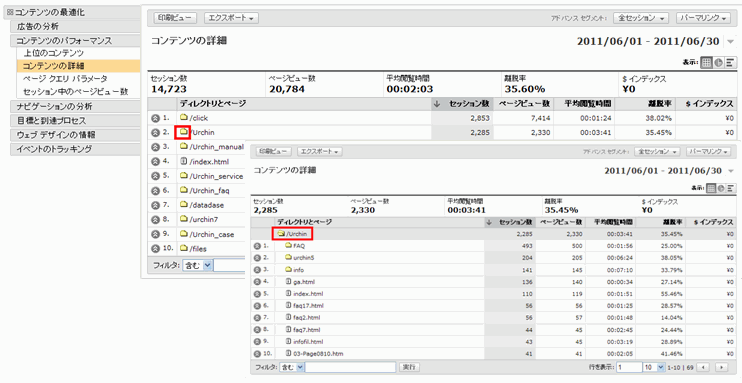Click the row icon beside 03-Page0810.htm
The height and width of the screenshot is (383, 742).
coord(257,354)
